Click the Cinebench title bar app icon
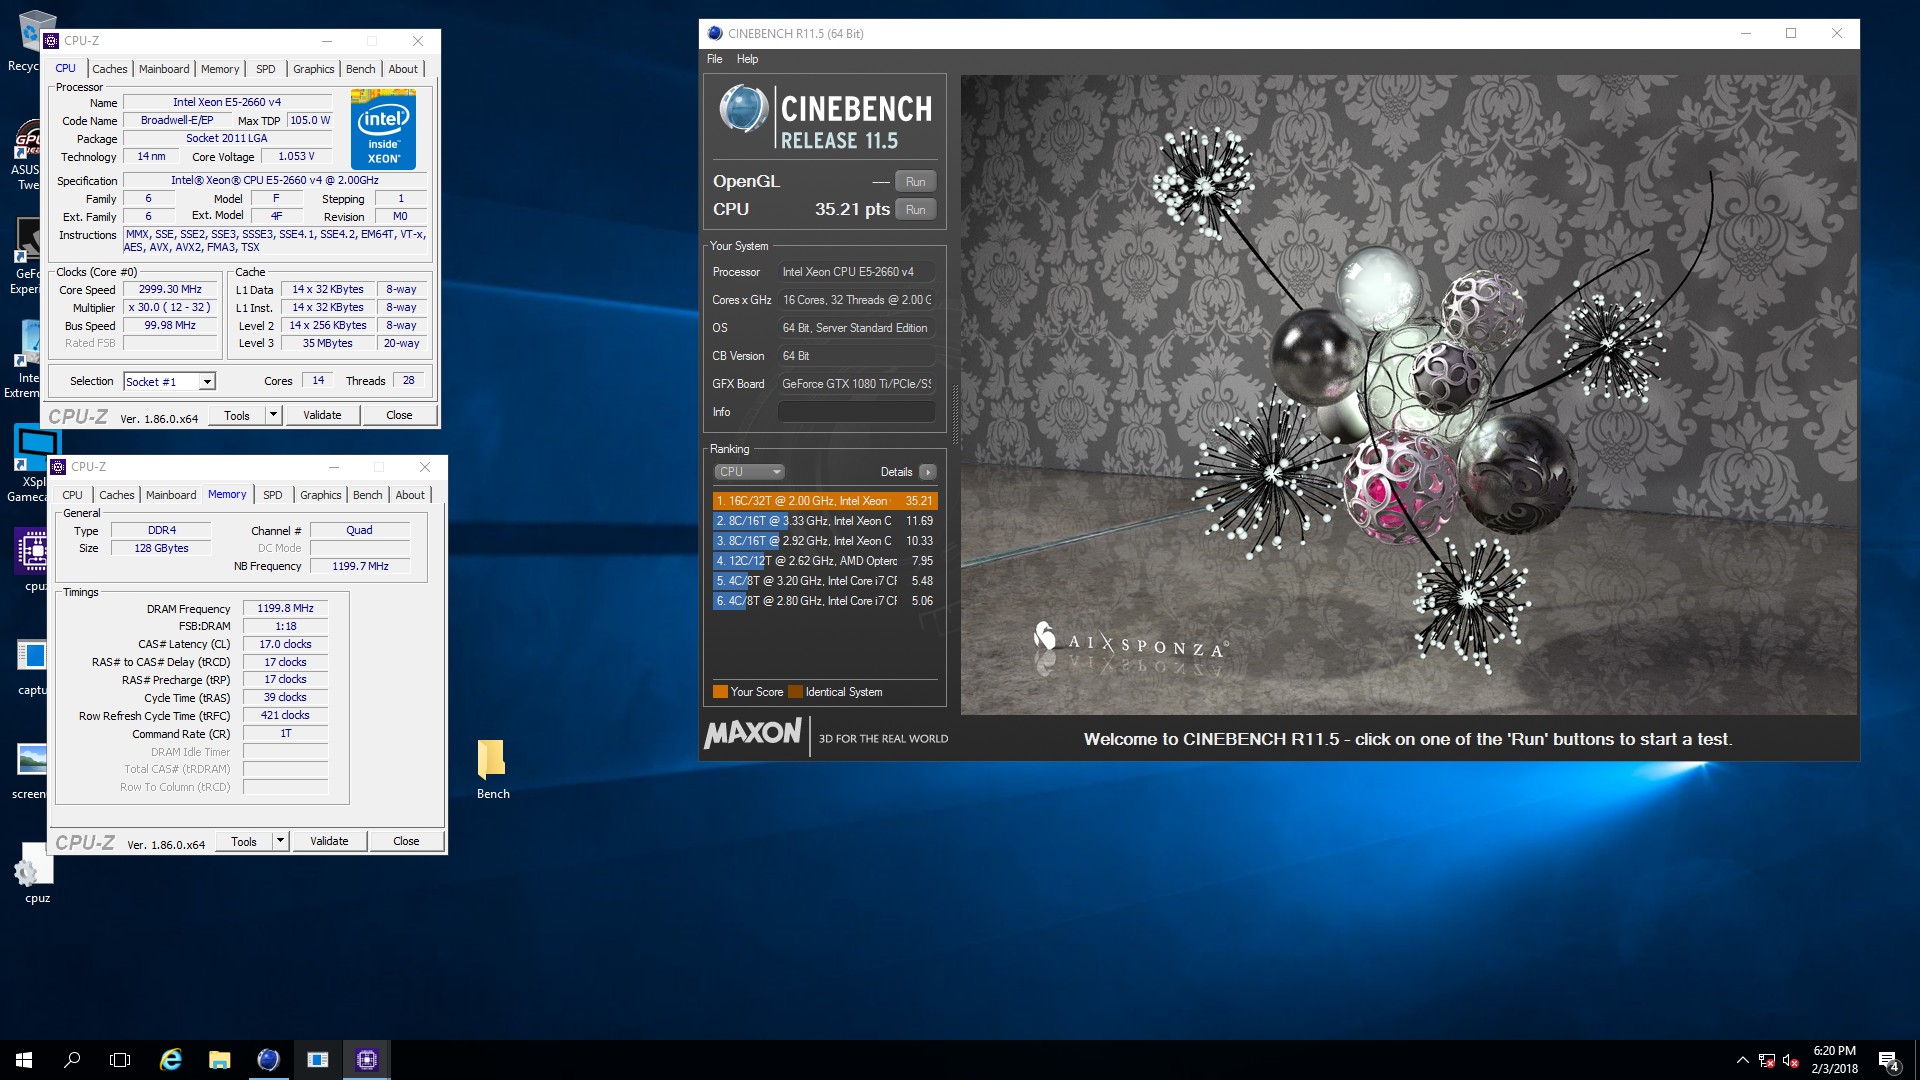1920x1080 pixels. [x=714, y=33]
